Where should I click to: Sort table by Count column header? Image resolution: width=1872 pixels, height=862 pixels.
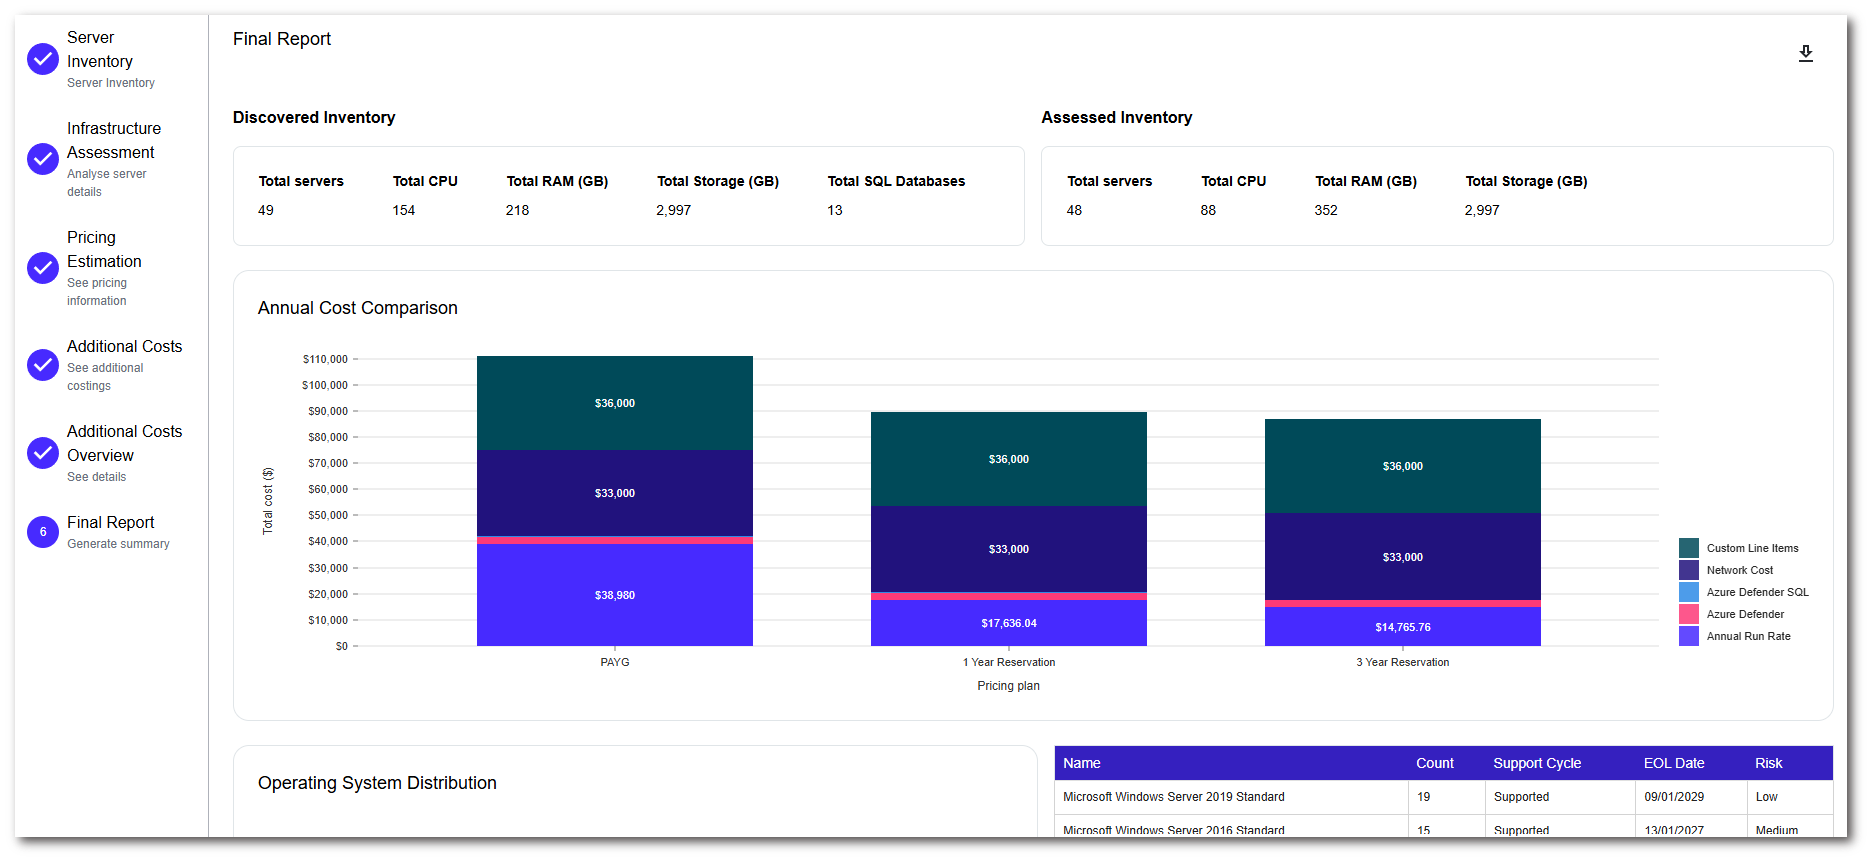pos(1434,763)
